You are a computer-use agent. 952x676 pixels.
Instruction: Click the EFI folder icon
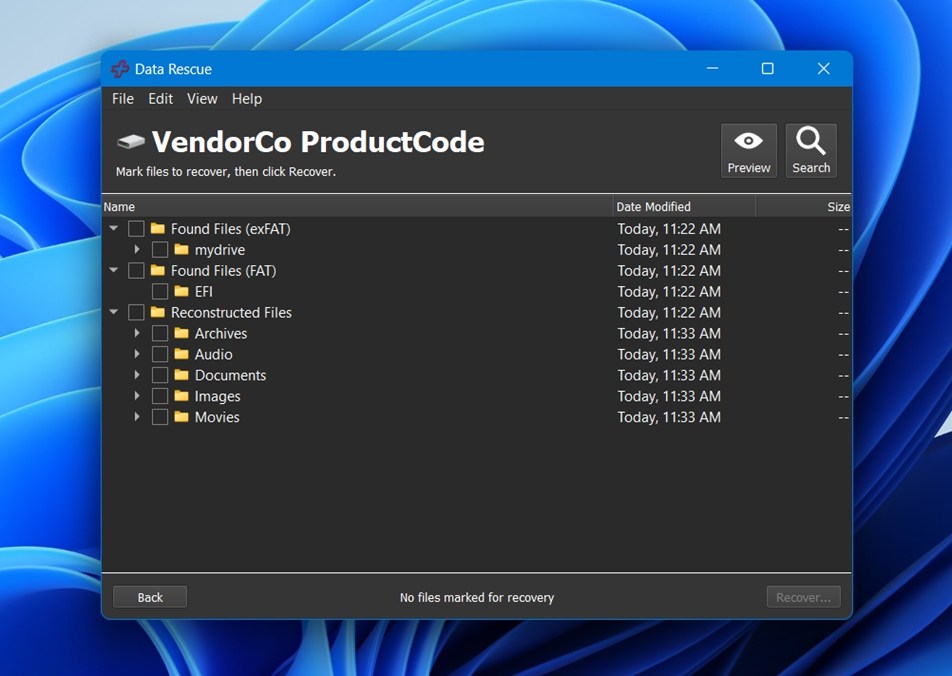point(182,291)
